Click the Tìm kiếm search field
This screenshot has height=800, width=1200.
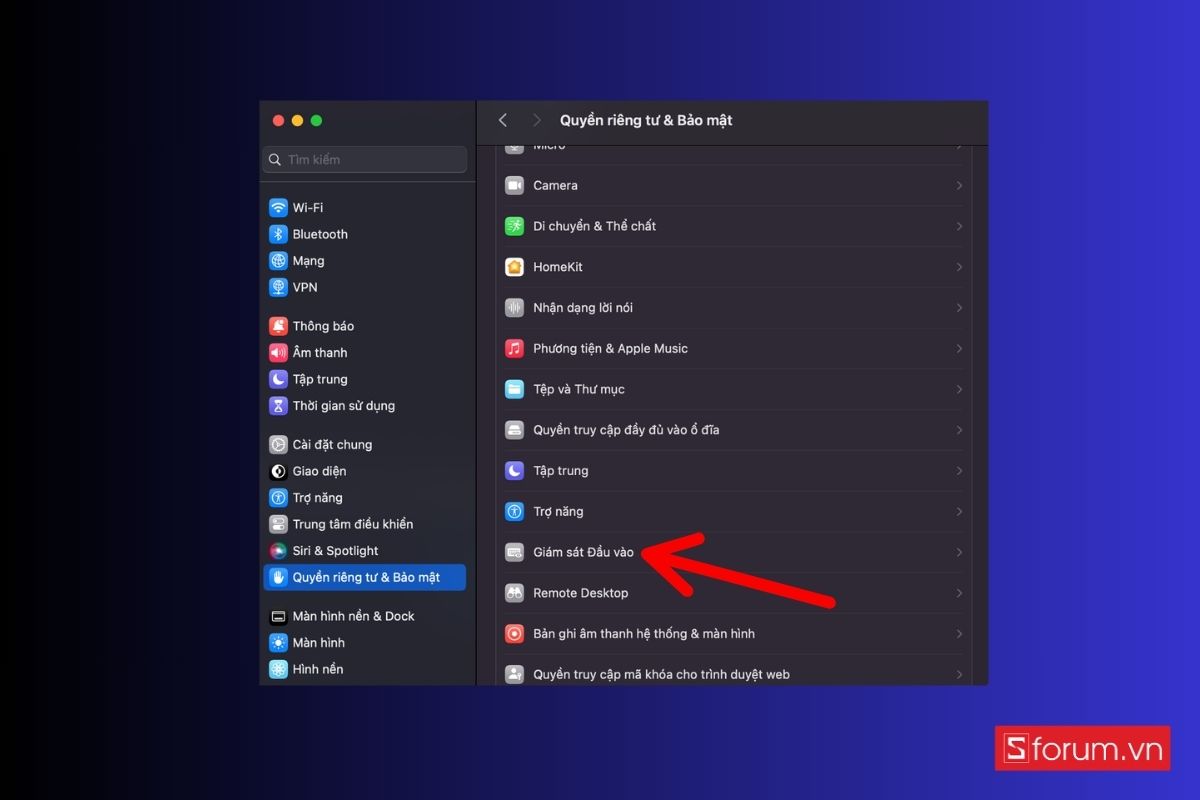[366, 160]
